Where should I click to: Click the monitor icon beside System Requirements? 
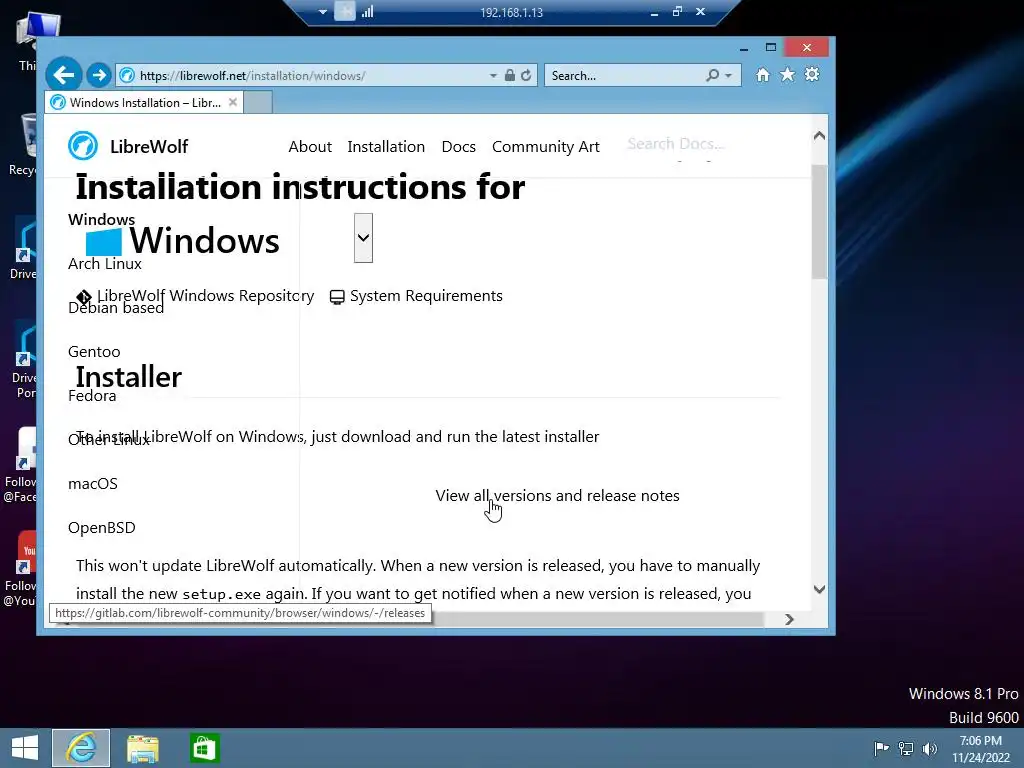337,297
